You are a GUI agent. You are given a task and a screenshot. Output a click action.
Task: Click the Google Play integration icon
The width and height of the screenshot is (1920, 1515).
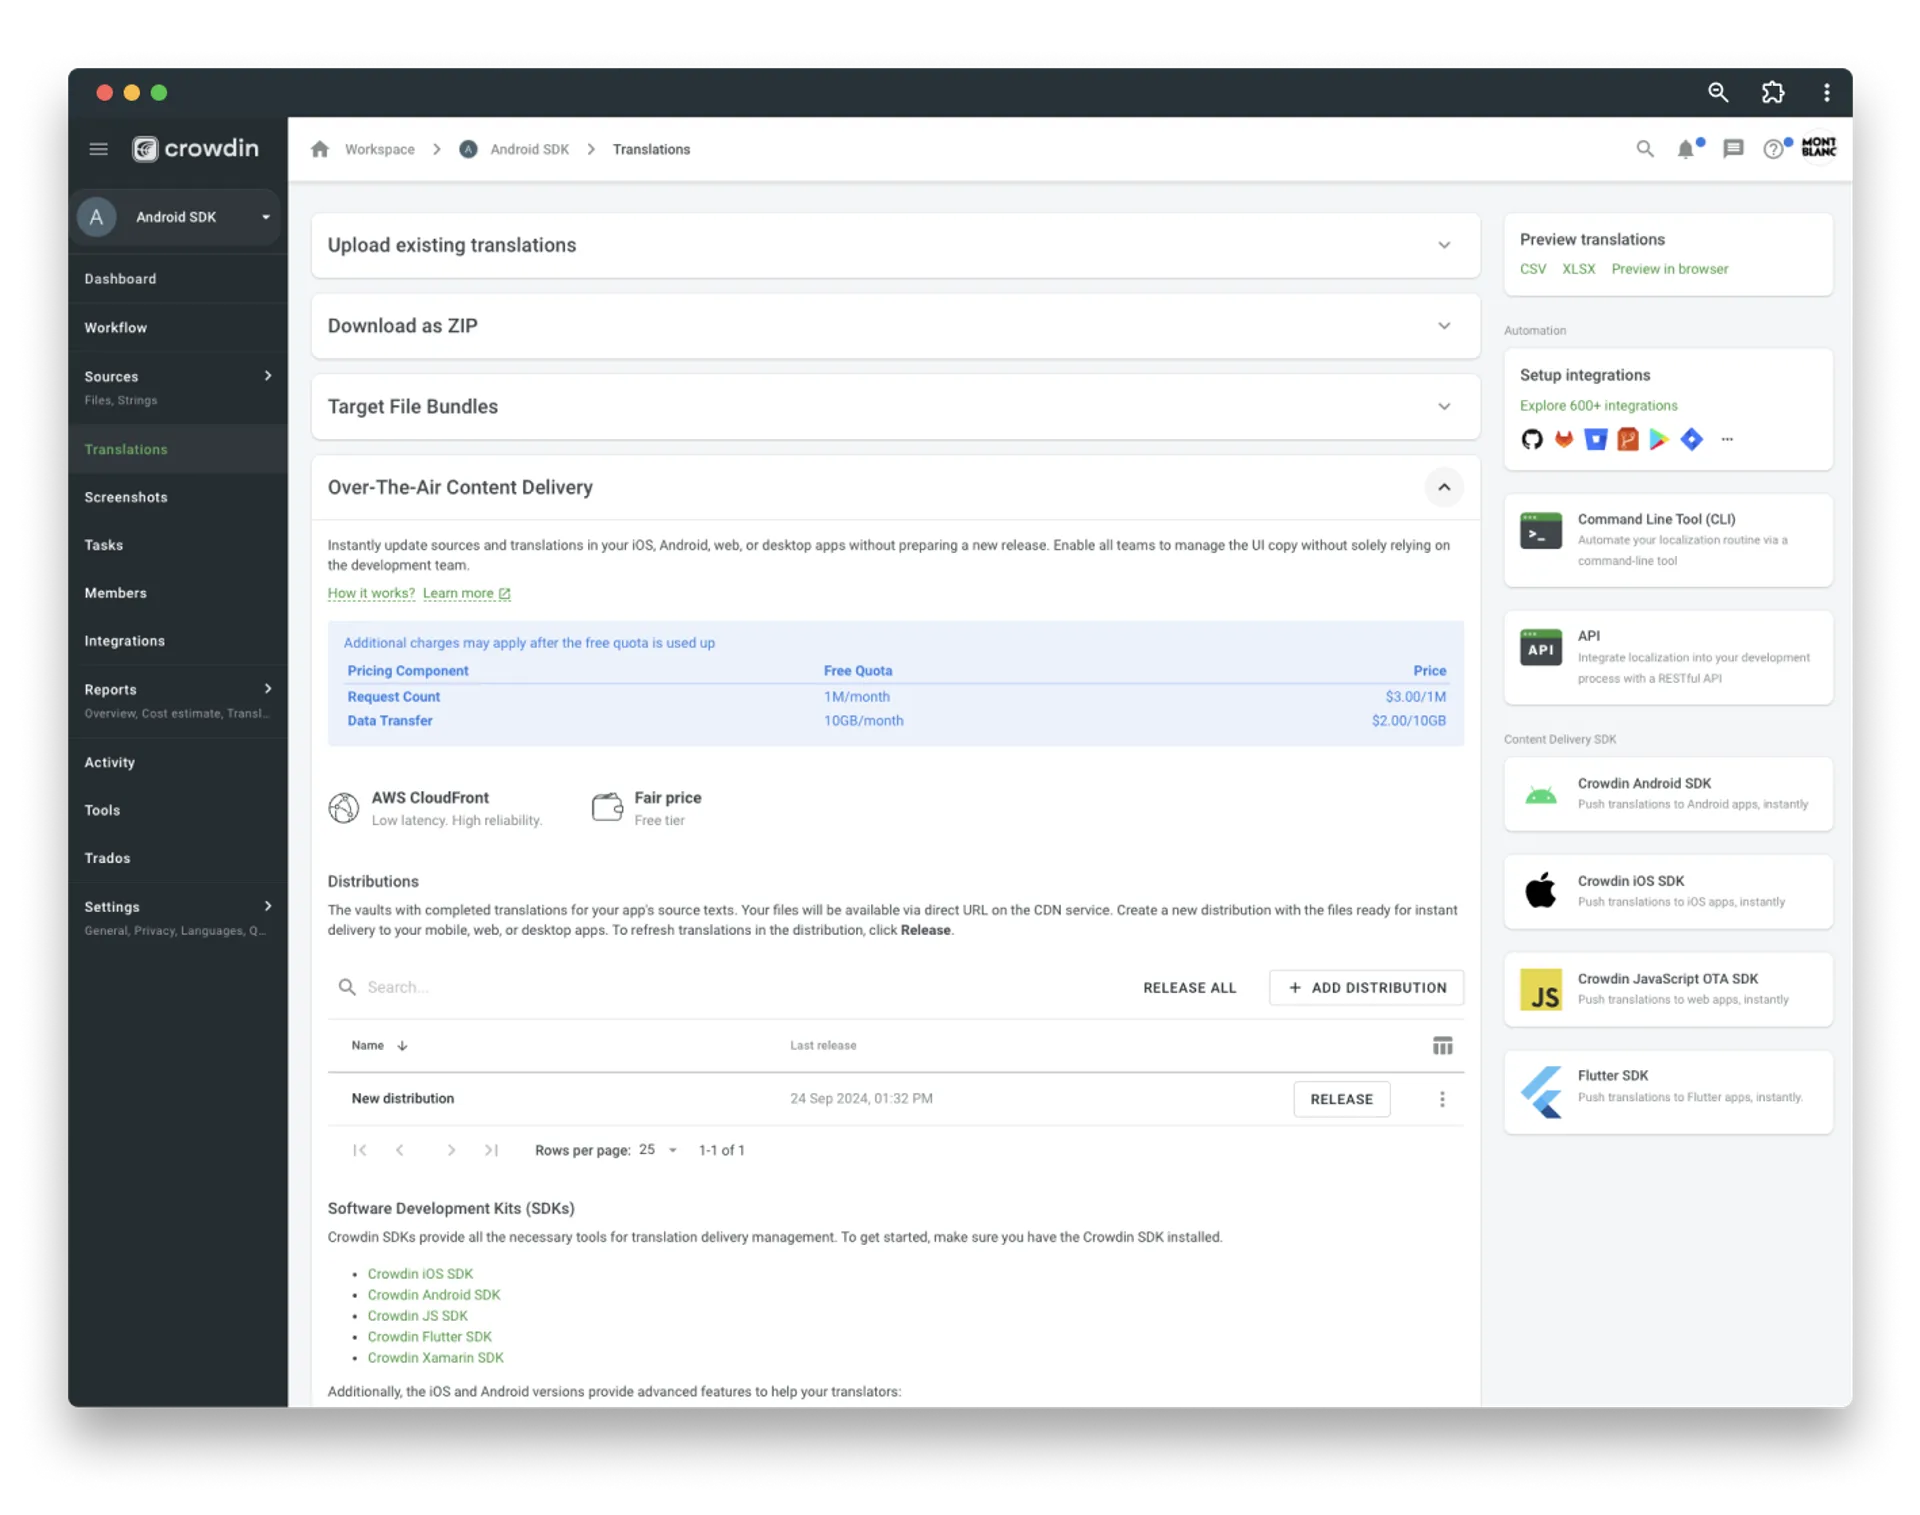1659,439
